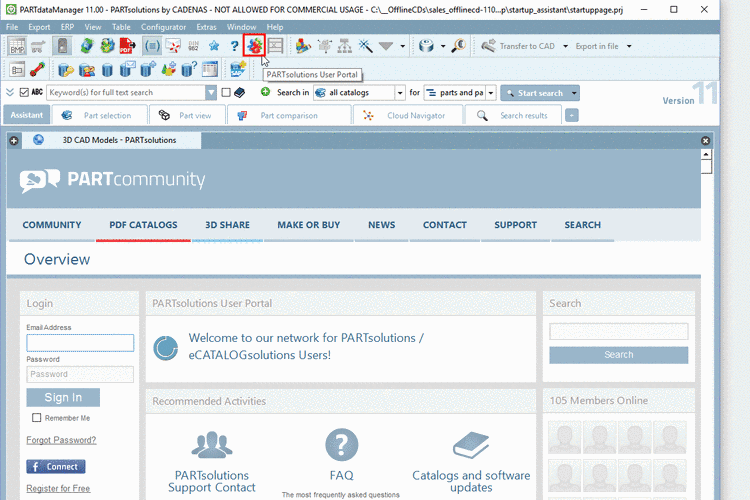Click the colored building blocks icon
Screen dimensions: 750x500
303,46
